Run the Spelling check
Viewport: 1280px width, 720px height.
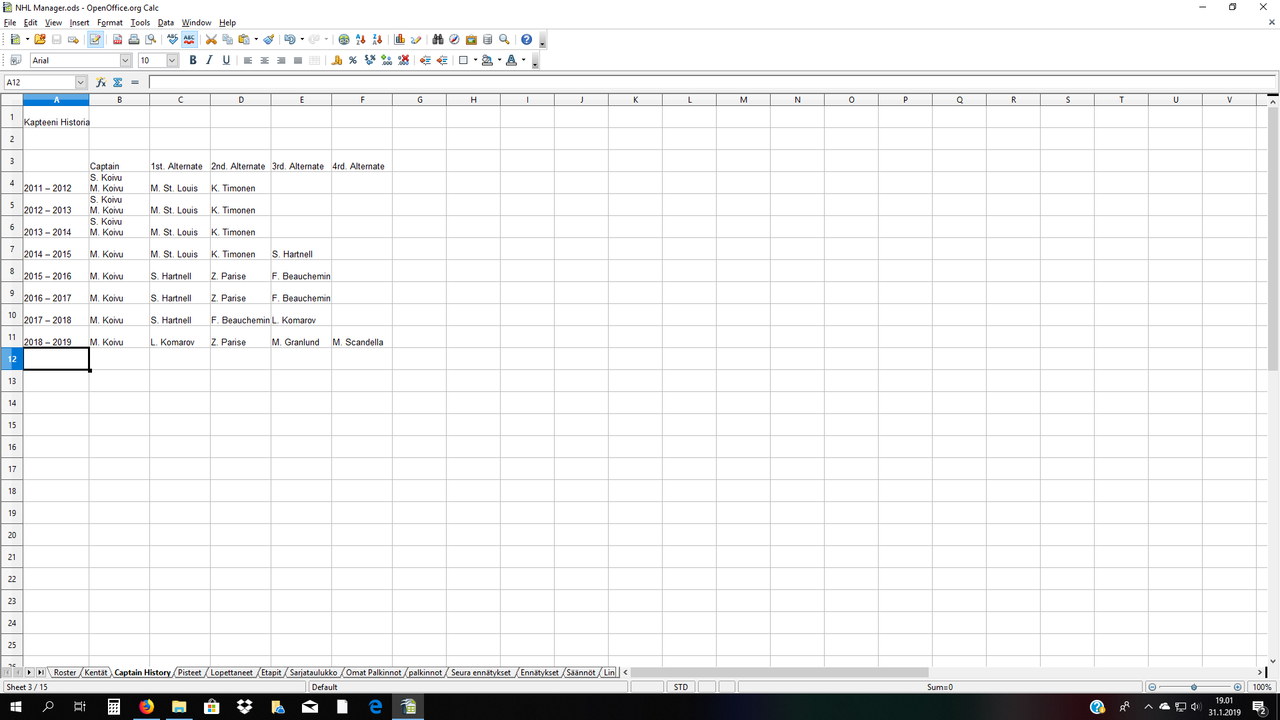[173, 39]
